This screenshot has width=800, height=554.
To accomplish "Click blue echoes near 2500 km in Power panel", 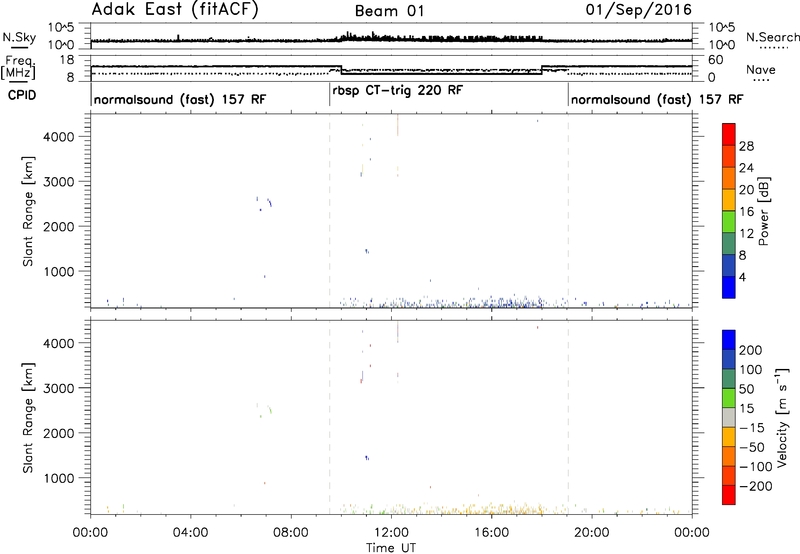I will pos(269,203).
